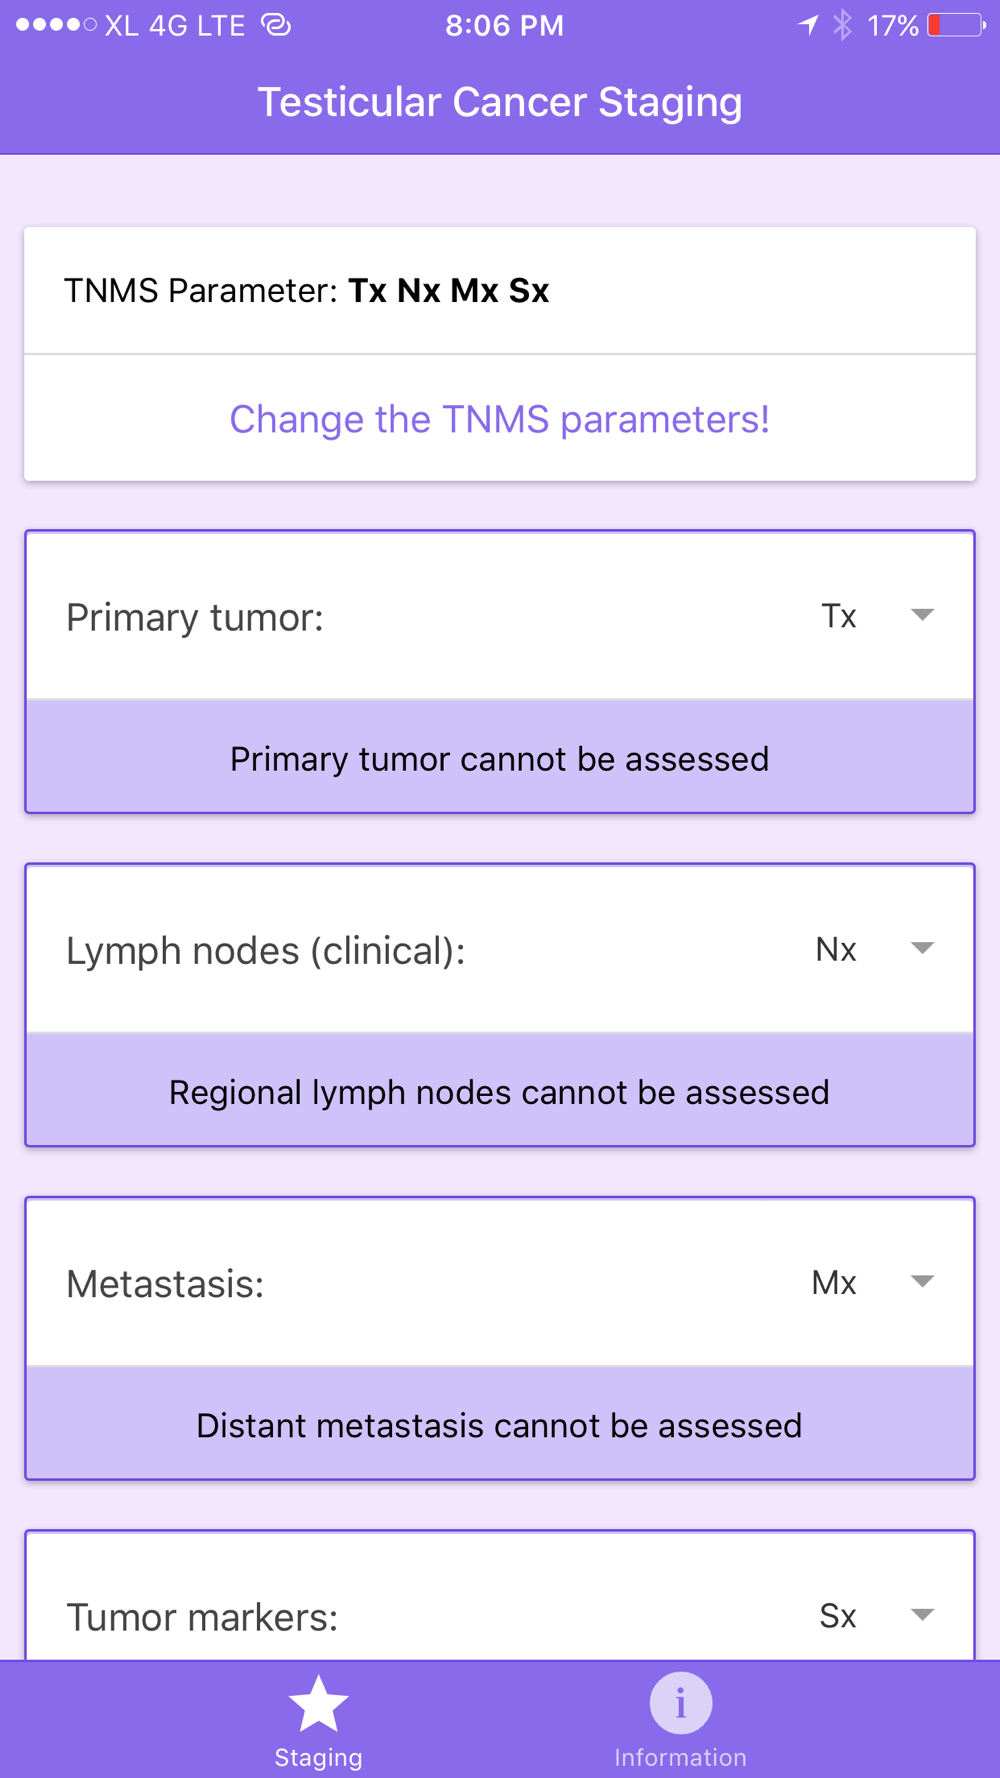Select the Tx value in Primary tumor
Viewport: 1000px width, 1778px height.
(x=838, y=616)
